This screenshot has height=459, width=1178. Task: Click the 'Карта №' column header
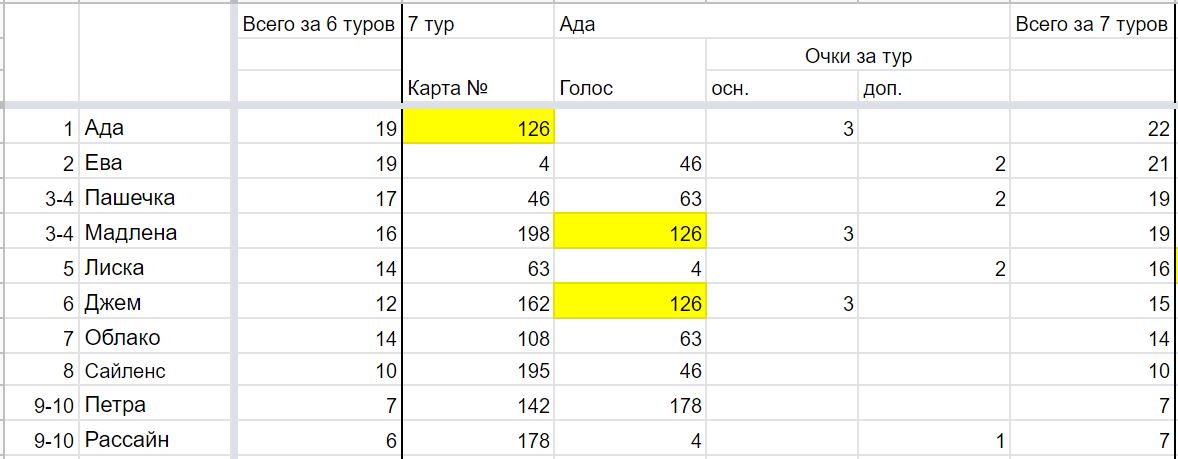coord(479,88)
